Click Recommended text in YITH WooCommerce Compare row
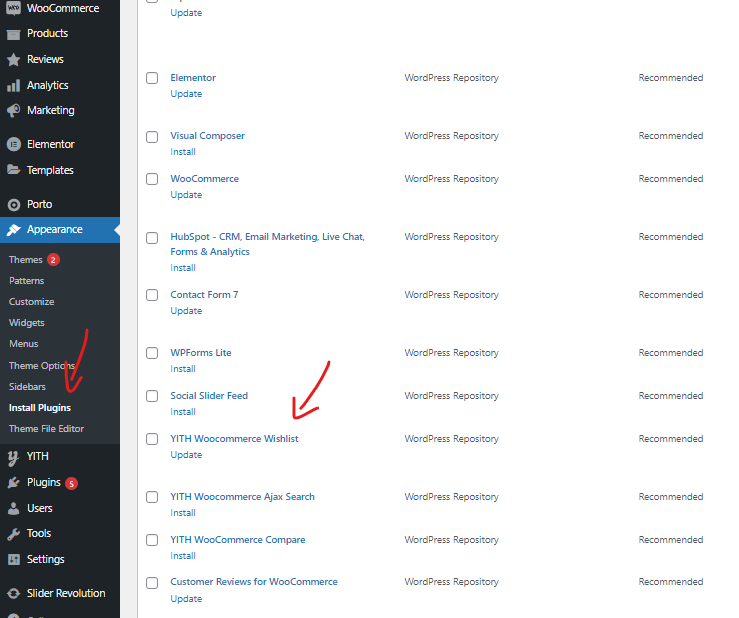Viewport: 739px width, 618px height. click(x=671, y=540)
